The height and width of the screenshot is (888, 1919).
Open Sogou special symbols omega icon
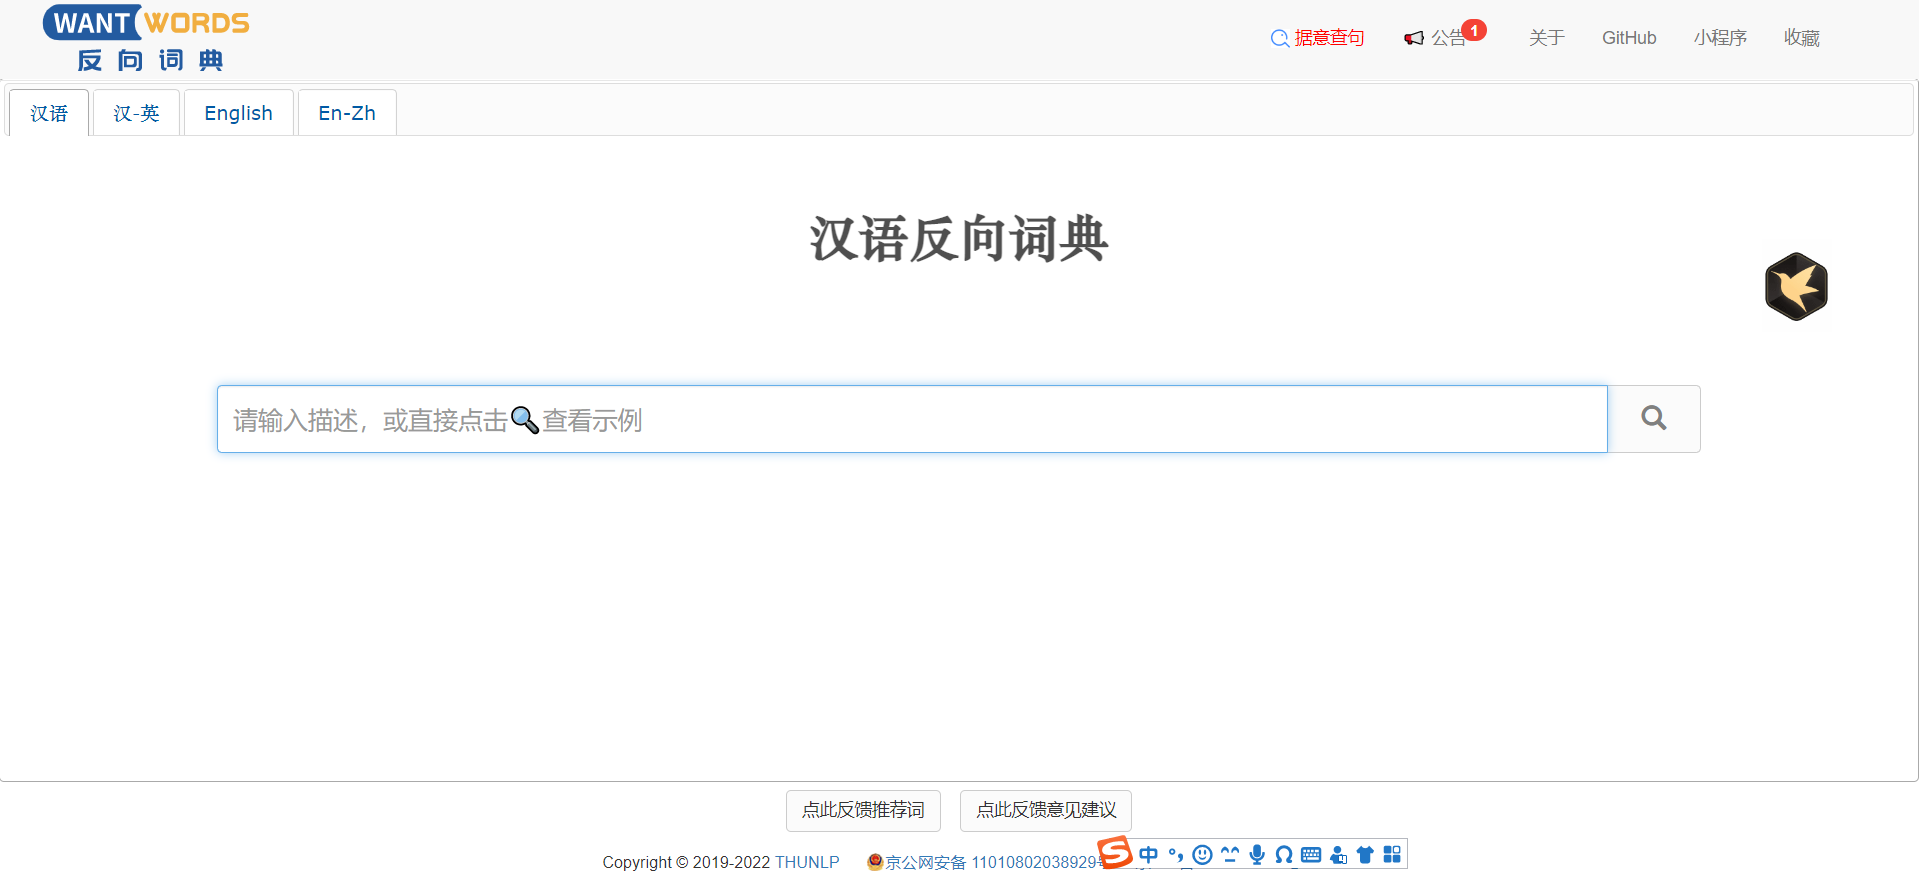[x=1284, y=854]
